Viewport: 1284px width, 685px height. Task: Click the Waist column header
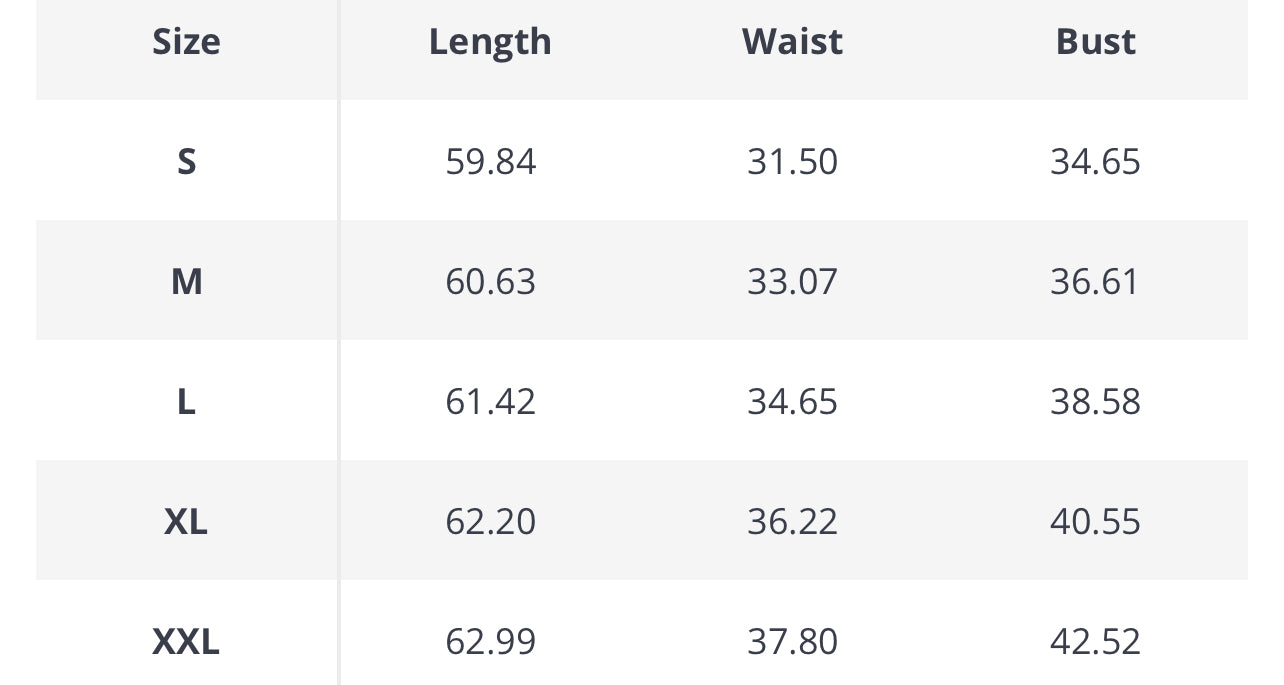click(792, 42)
